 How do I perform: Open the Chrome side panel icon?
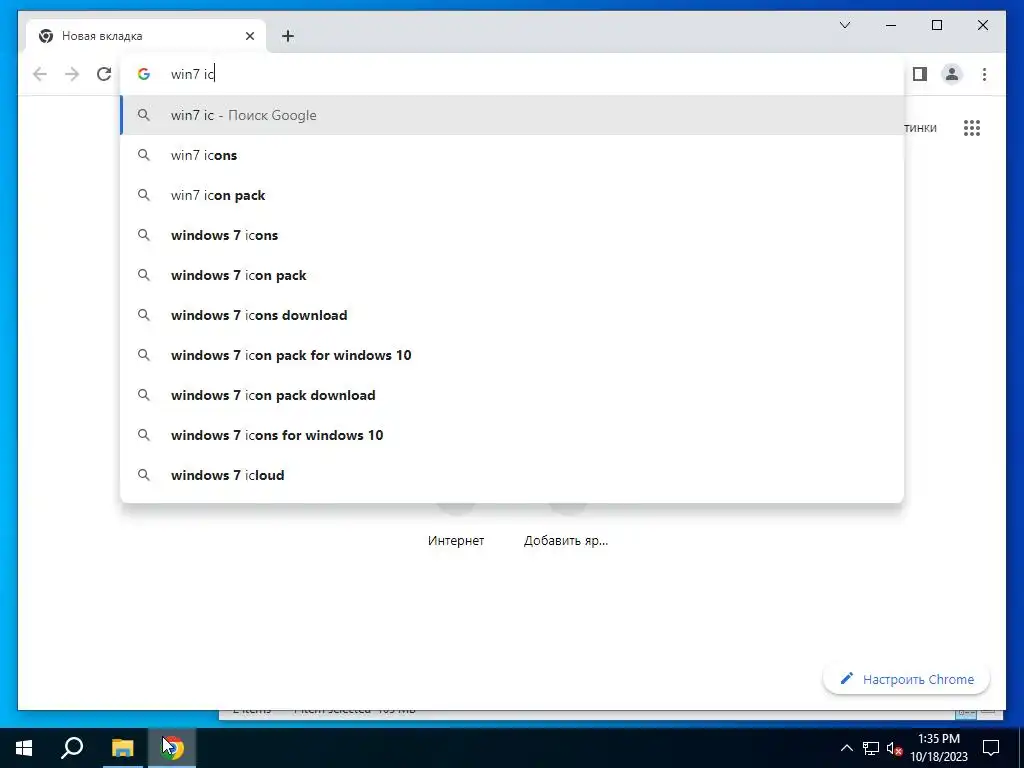(920, 74)
